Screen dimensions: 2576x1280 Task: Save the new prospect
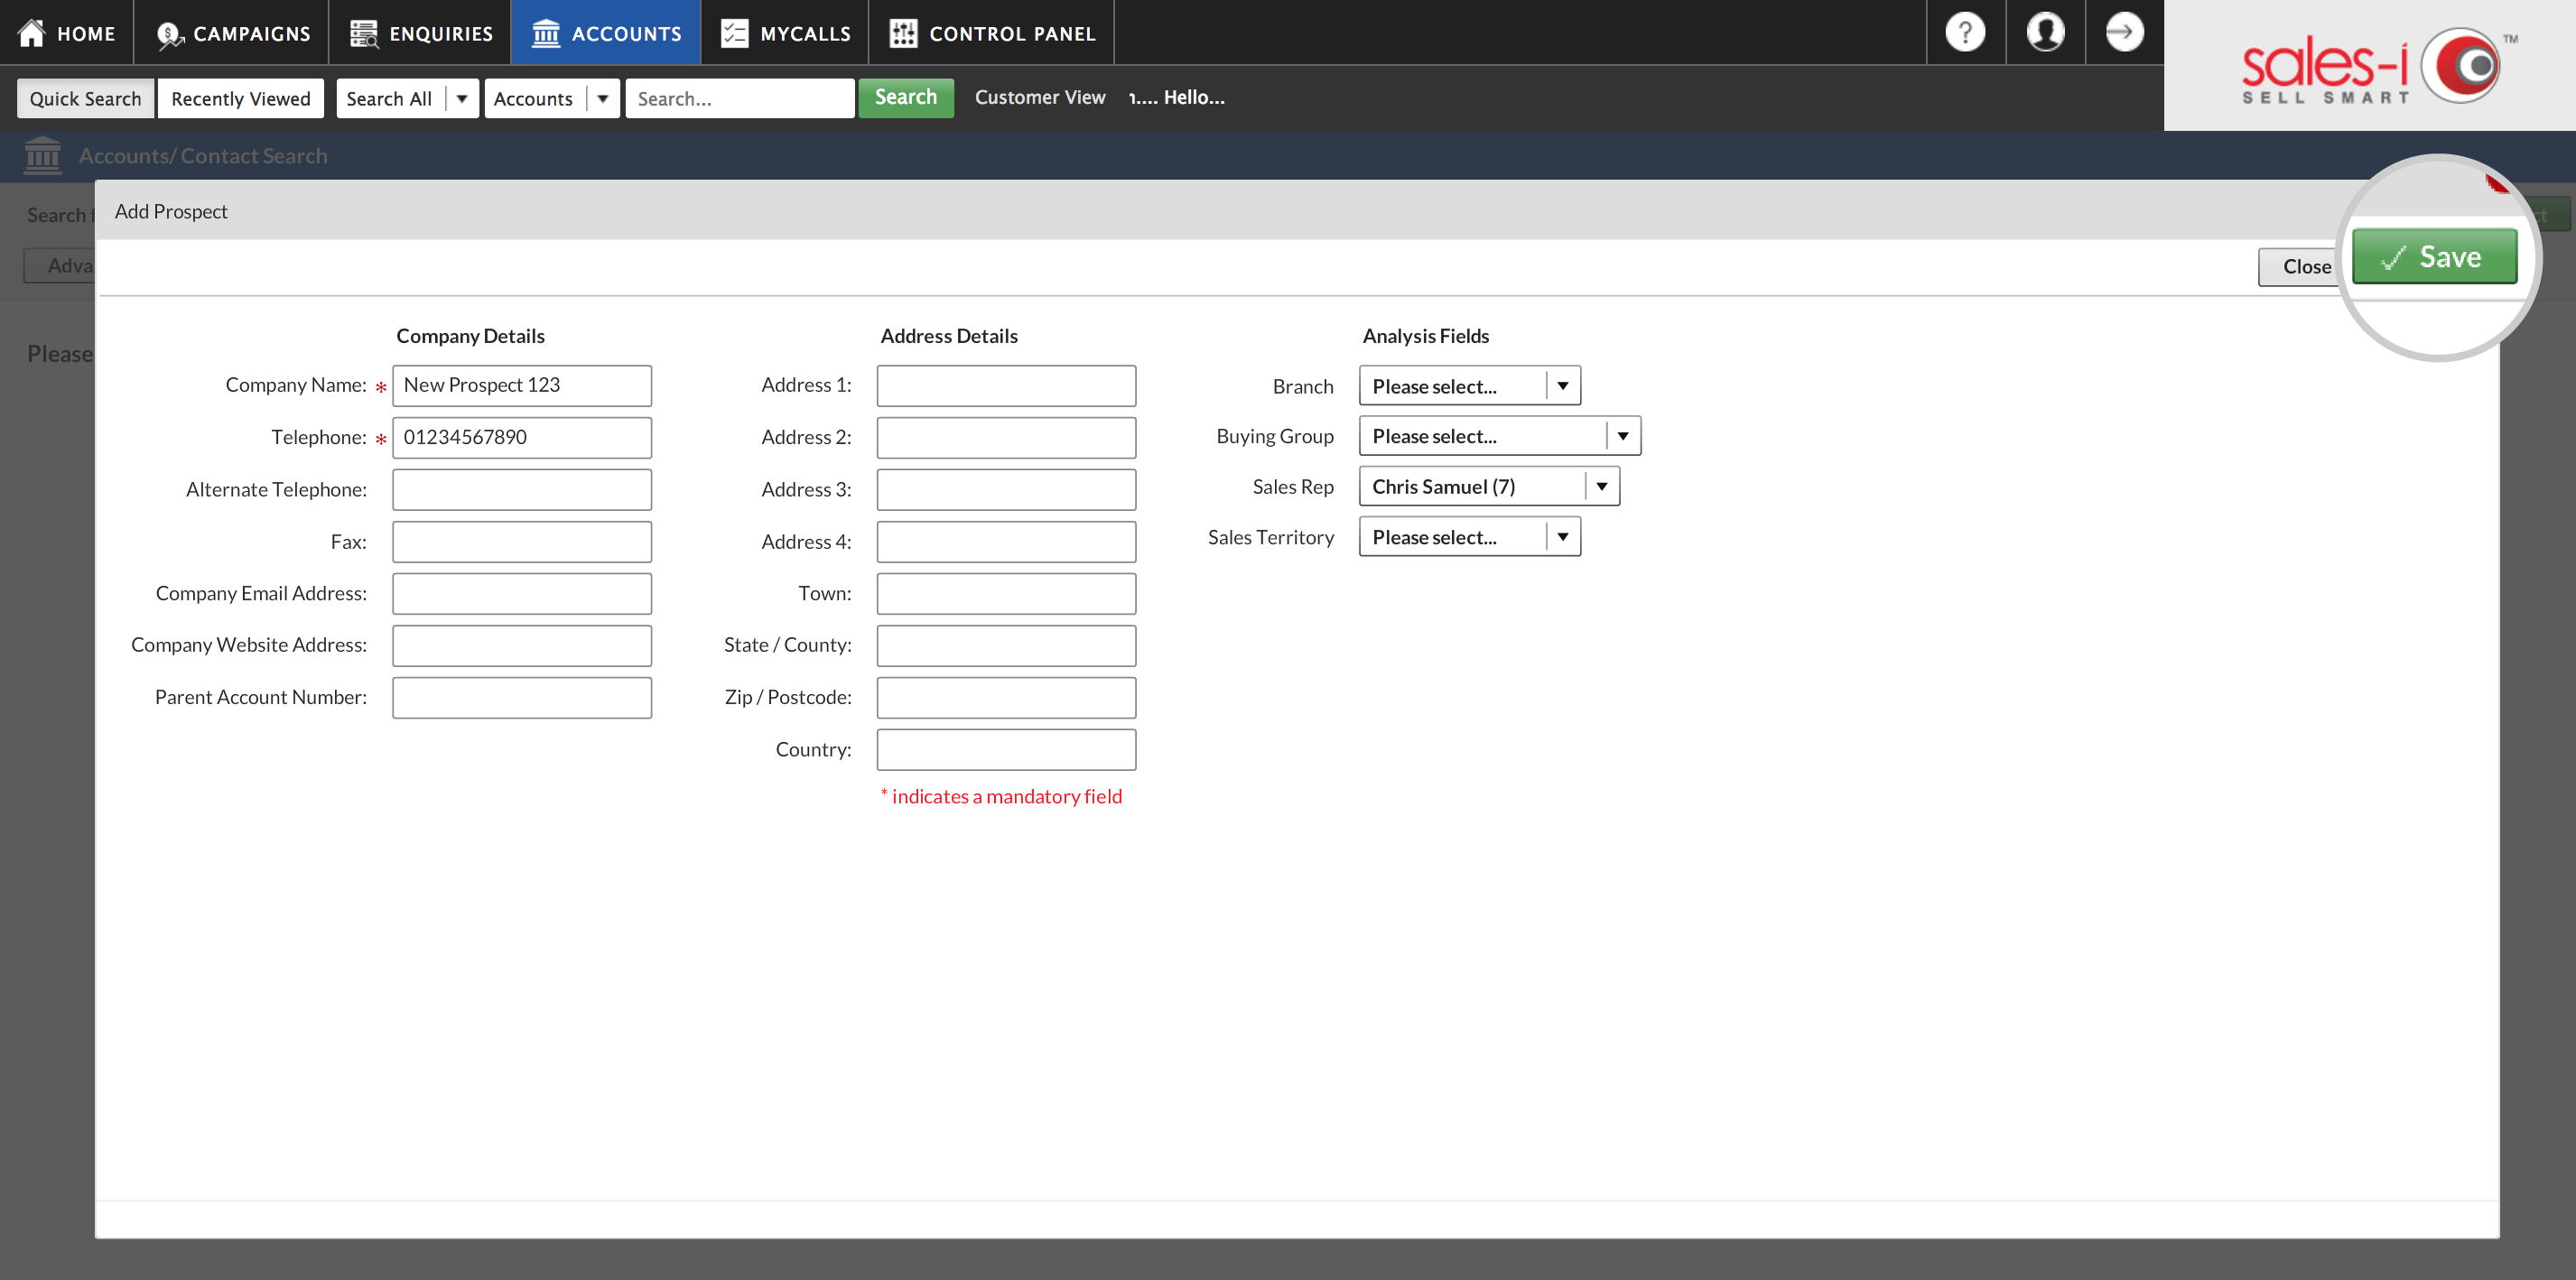[2434, 257]
